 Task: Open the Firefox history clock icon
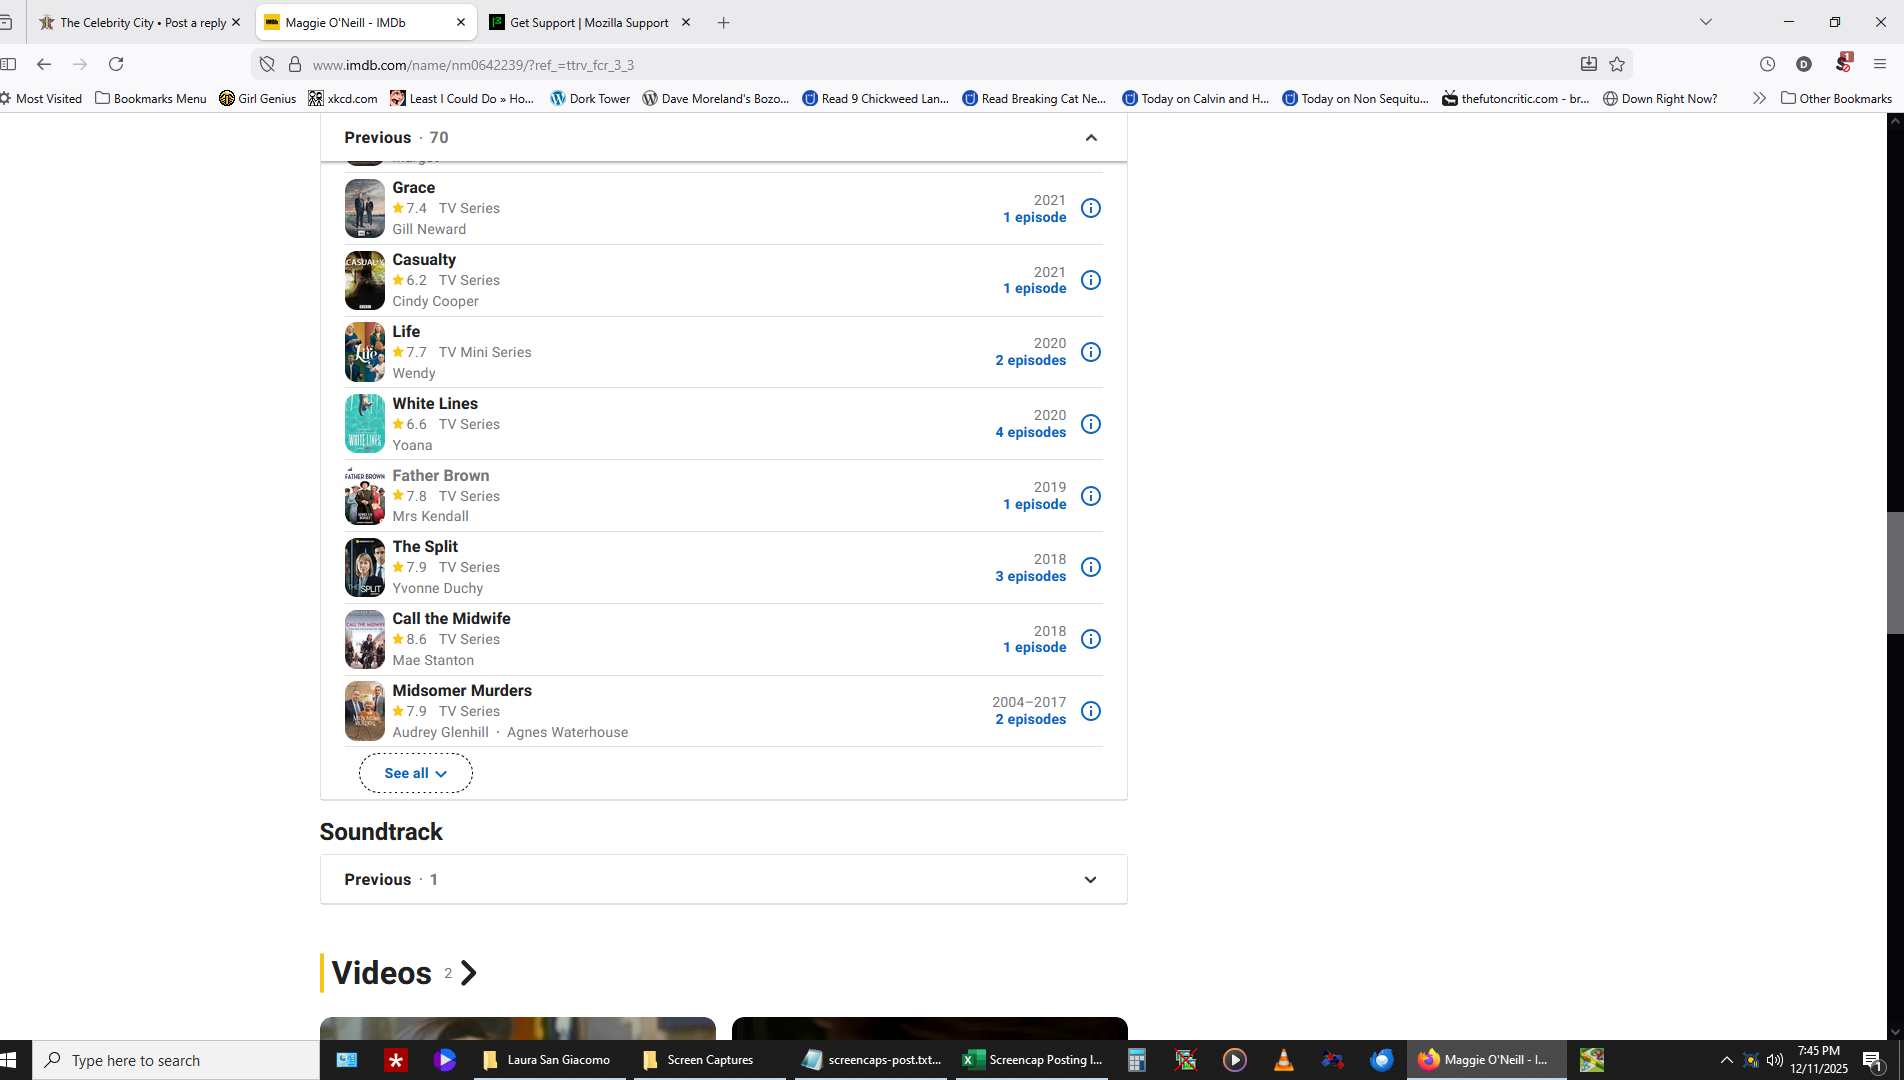click(x=1768, y=64)
